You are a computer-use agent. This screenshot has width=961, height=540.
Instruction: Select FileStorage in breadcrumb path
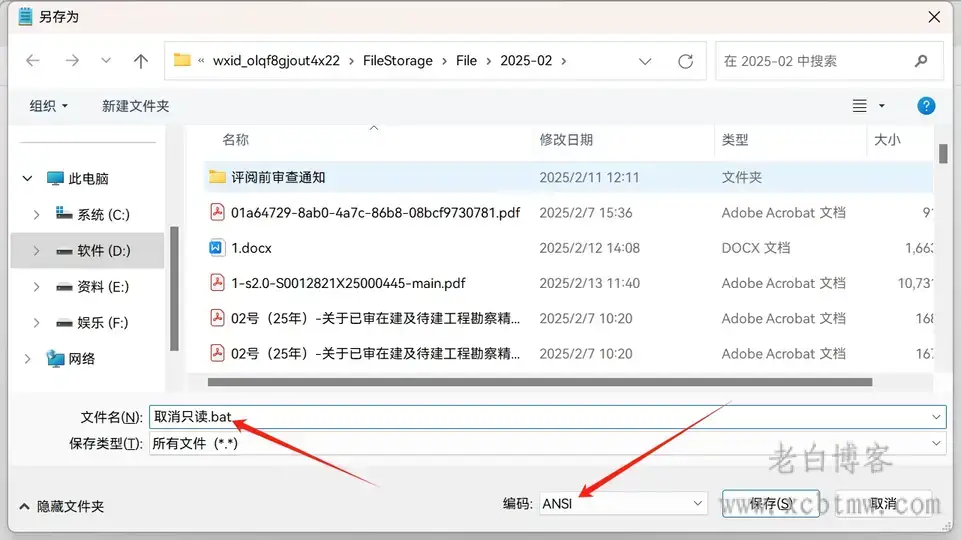pos(398,61)
